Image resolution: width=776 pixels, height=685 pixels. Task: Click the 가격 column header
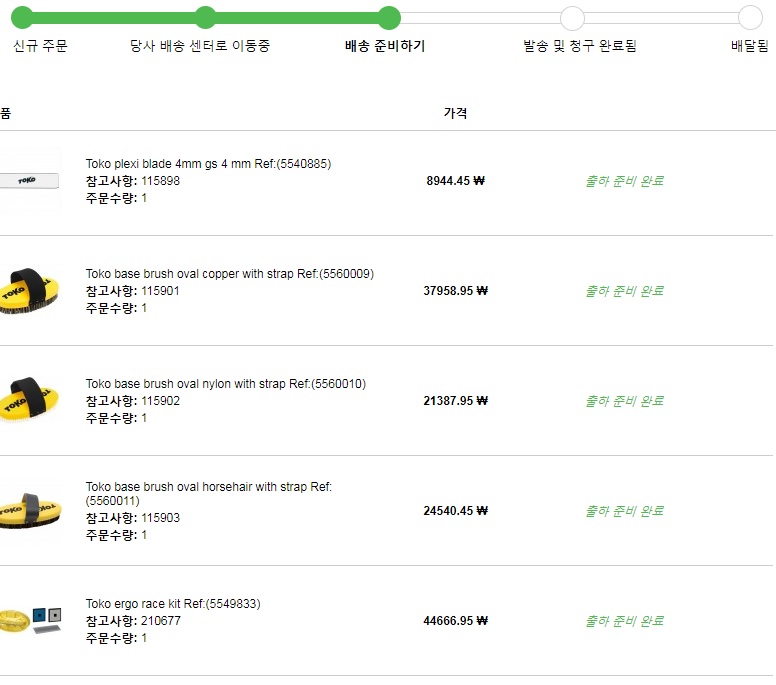tap(455, 113)
